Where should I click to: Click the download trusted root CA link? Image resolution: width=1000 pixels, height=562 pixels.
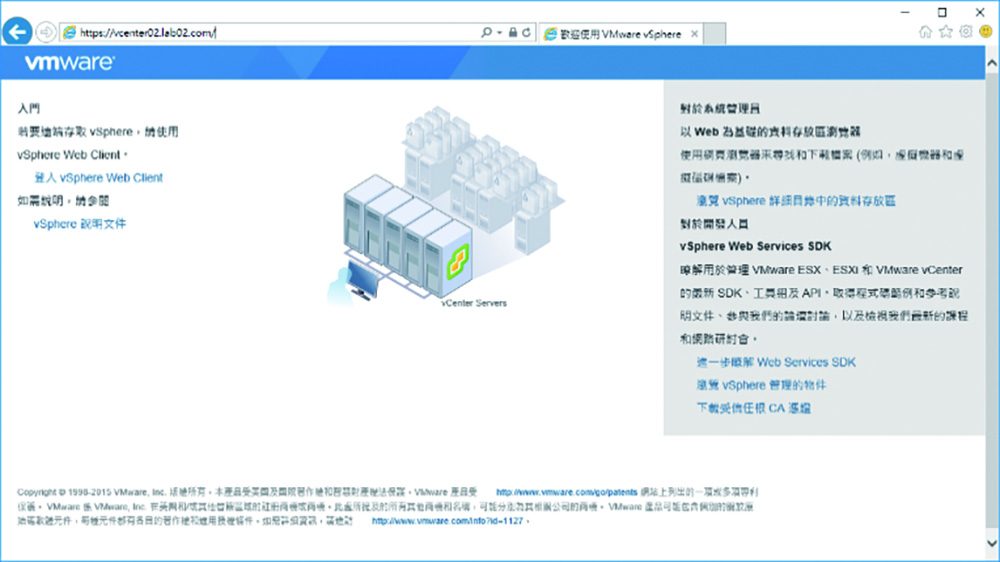coord(753,408)
